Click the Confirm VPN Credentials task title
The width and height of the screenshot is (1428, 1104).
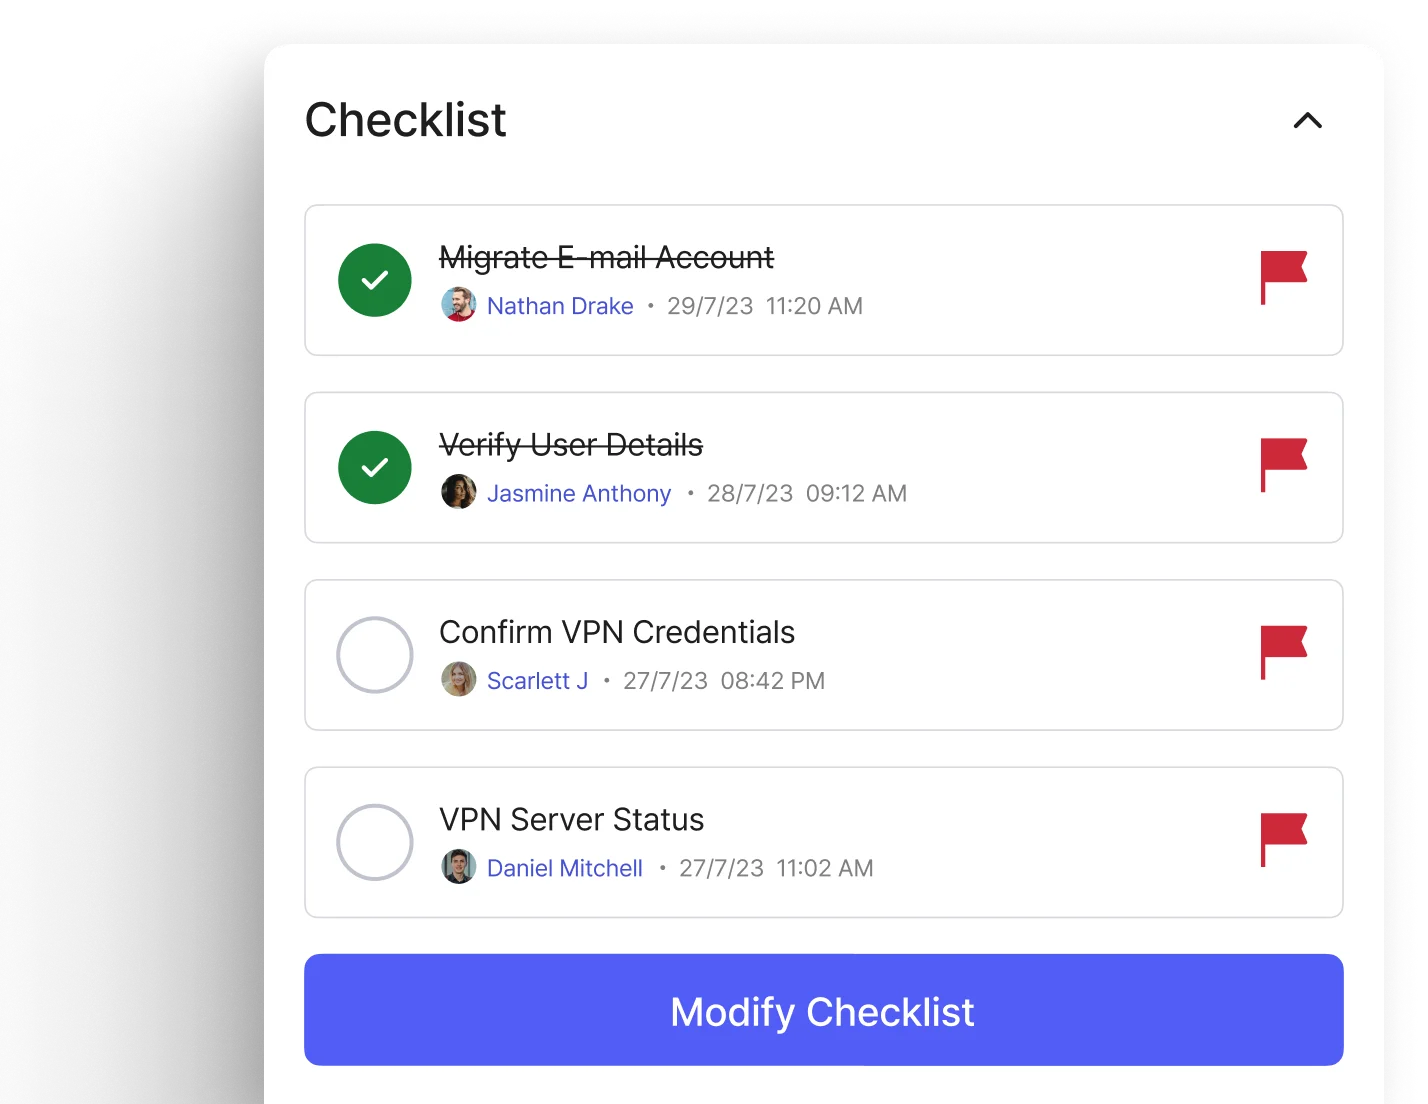617,632
